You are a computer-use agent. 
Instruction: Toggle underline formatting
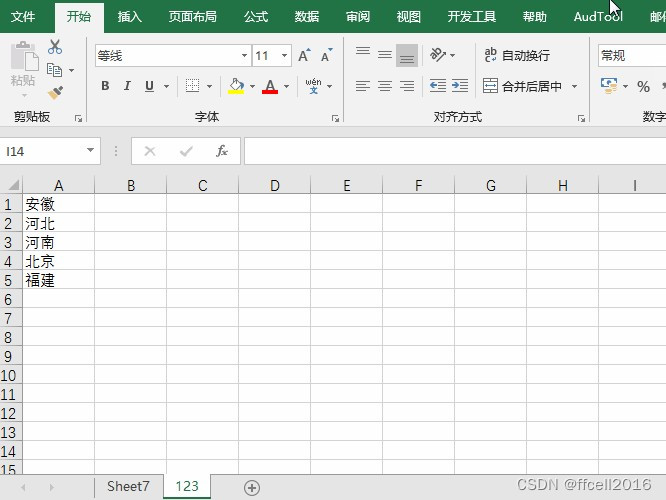pos(149,86)
